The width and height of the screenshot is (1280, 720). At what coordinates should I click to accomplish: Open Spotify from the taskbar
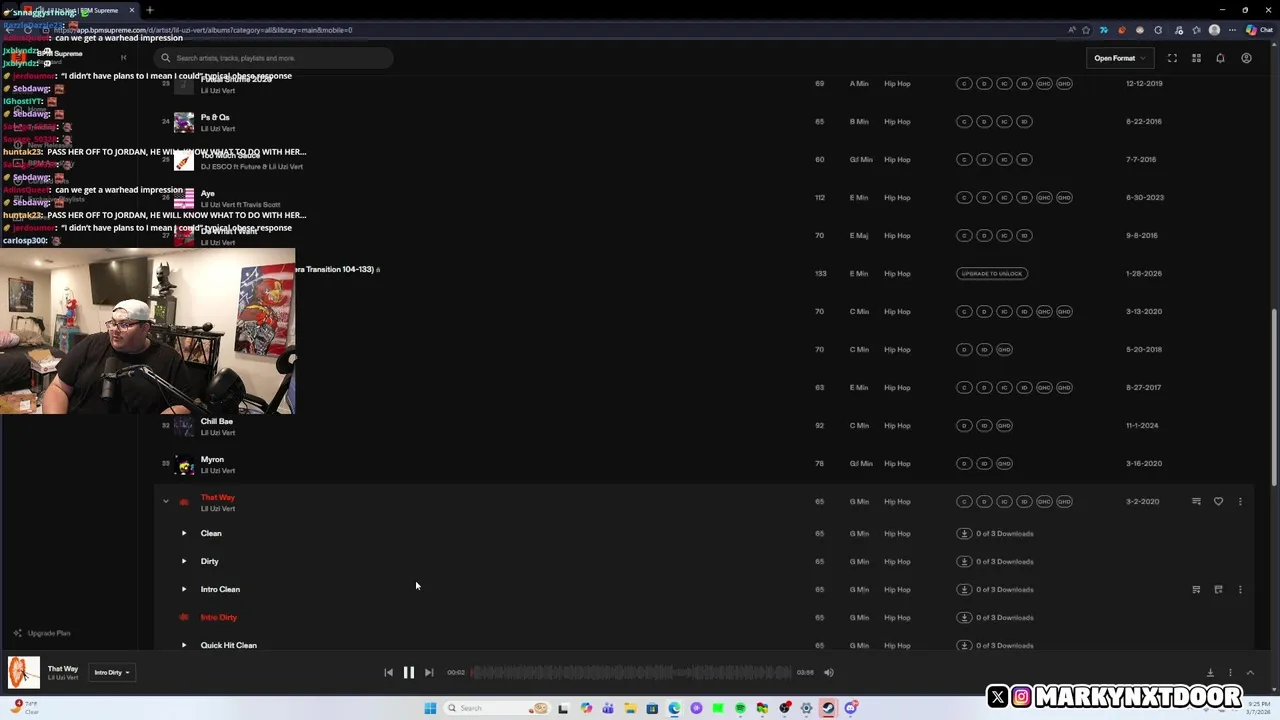click(x=740, y=708)
